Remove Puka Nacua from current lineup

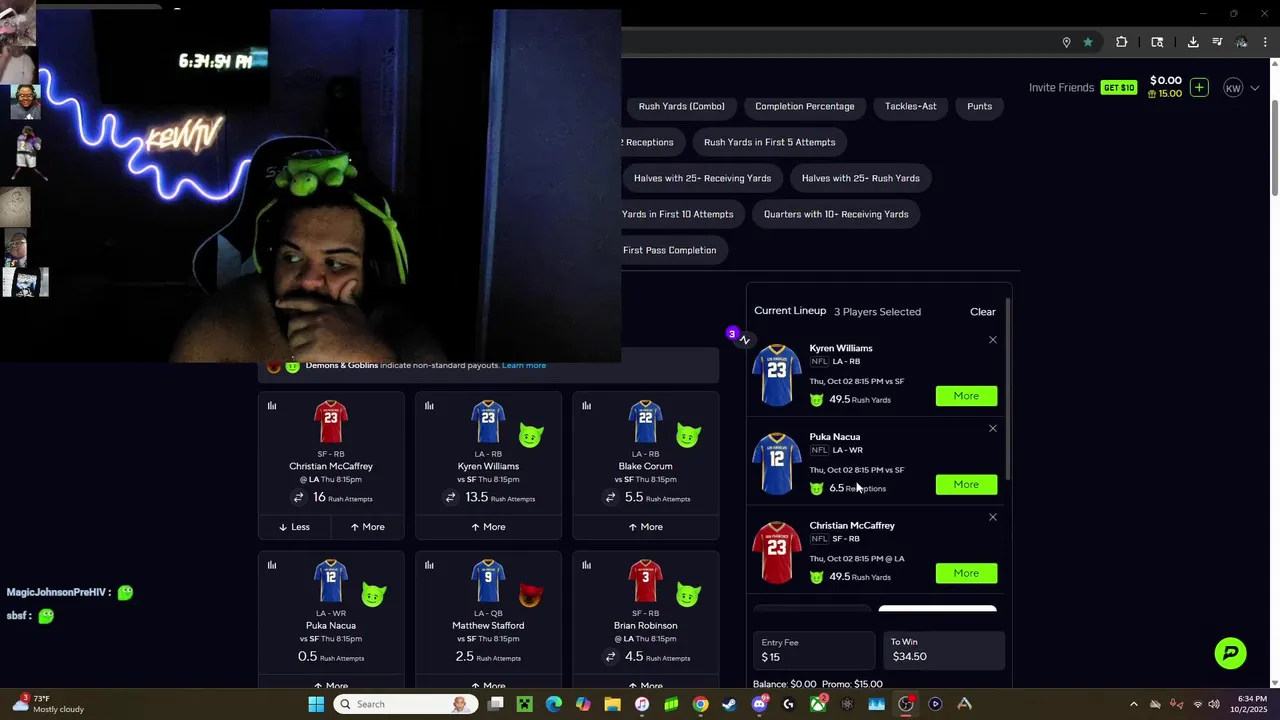coord(993,429)
